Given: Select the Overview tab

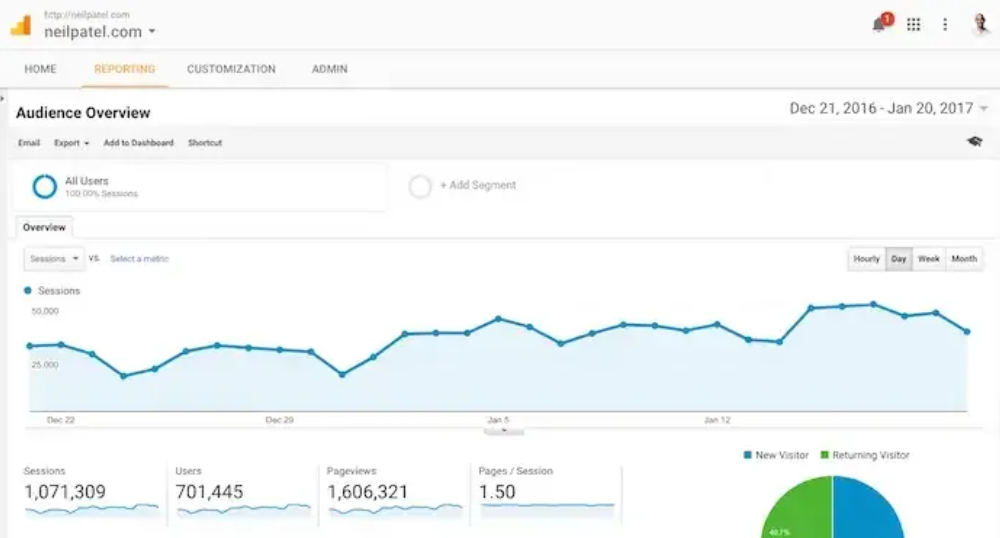Looking at the screenshot, I should click(44, 227).
